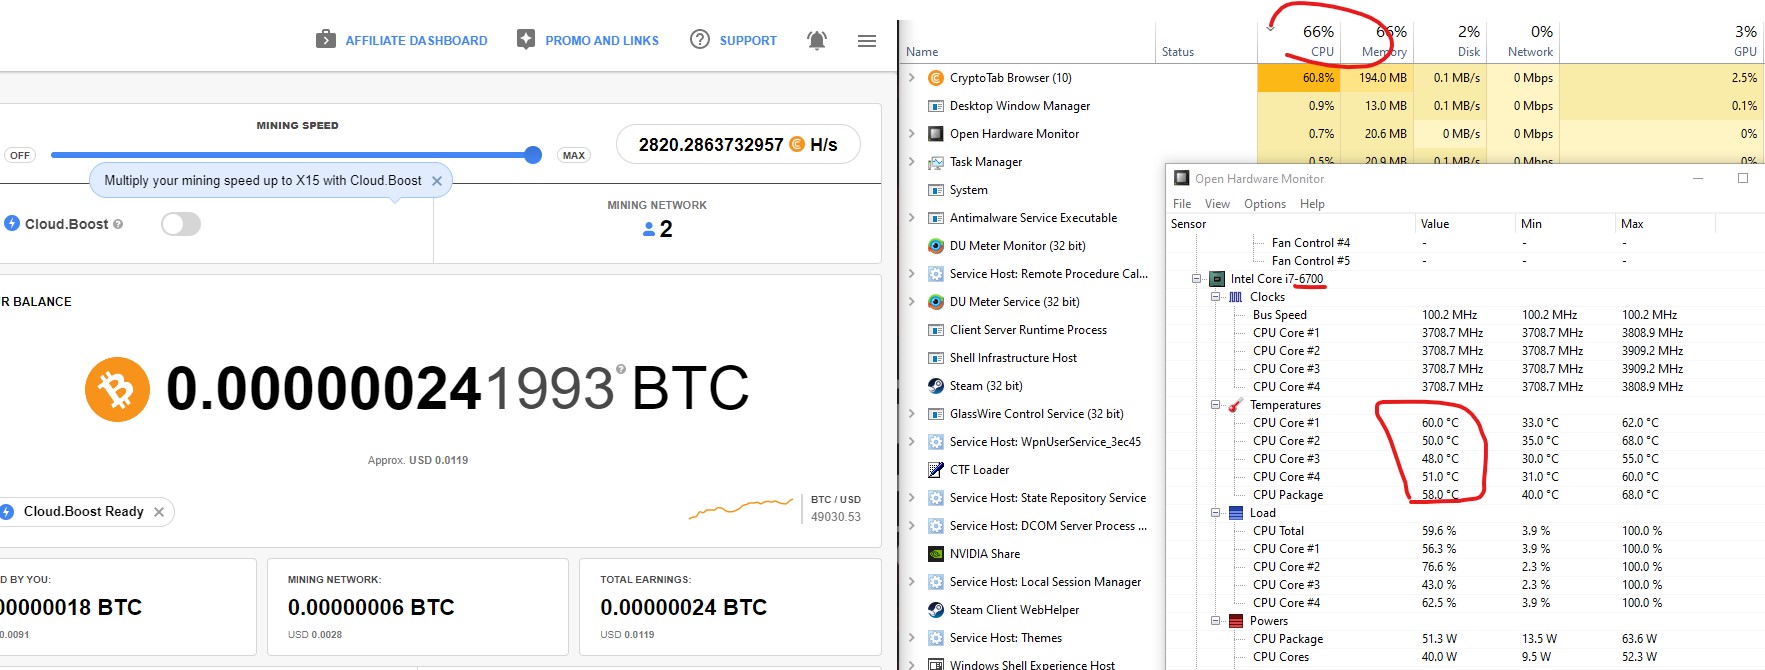Expand CryptoTab Browser process group
This screenshot has width=1765, height=670.
pyautogui.click(x=911, y=78)
